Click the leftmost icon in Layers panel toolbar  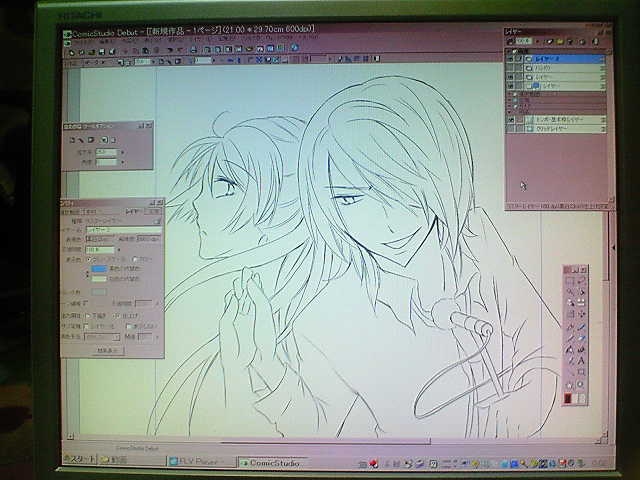510,42
